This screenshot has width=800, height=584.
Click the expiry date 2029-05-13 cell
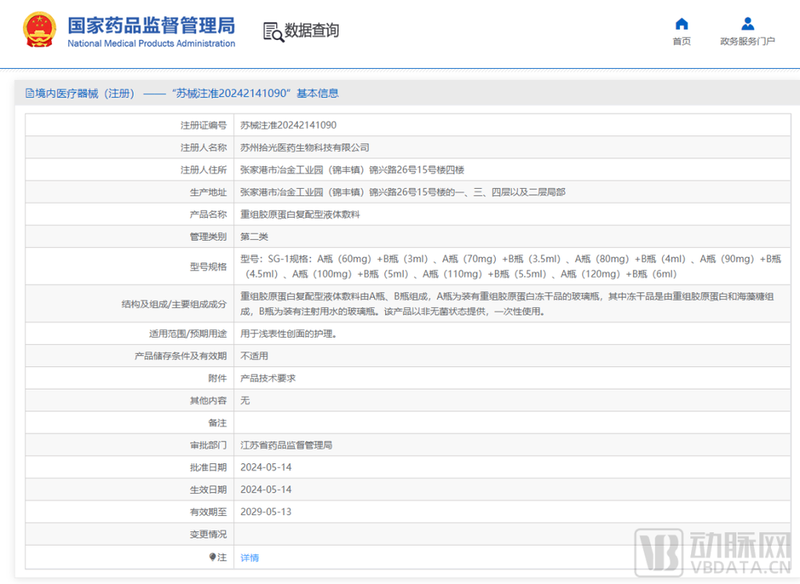(x=265, y=511)
